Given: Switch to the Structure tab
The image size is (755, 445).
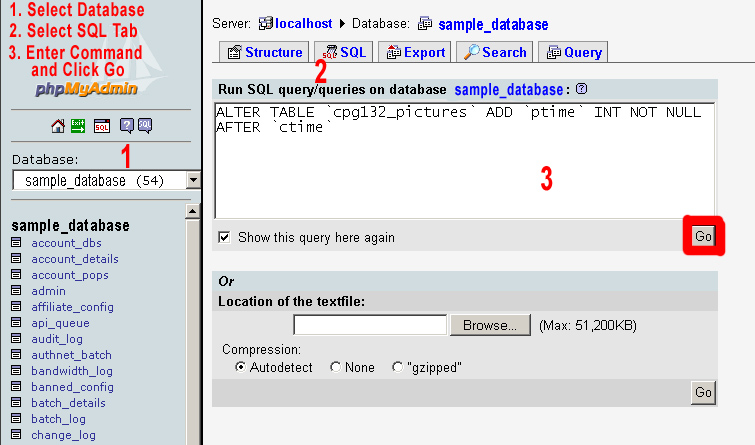Looking at the screenshot, I should point(264,52).
